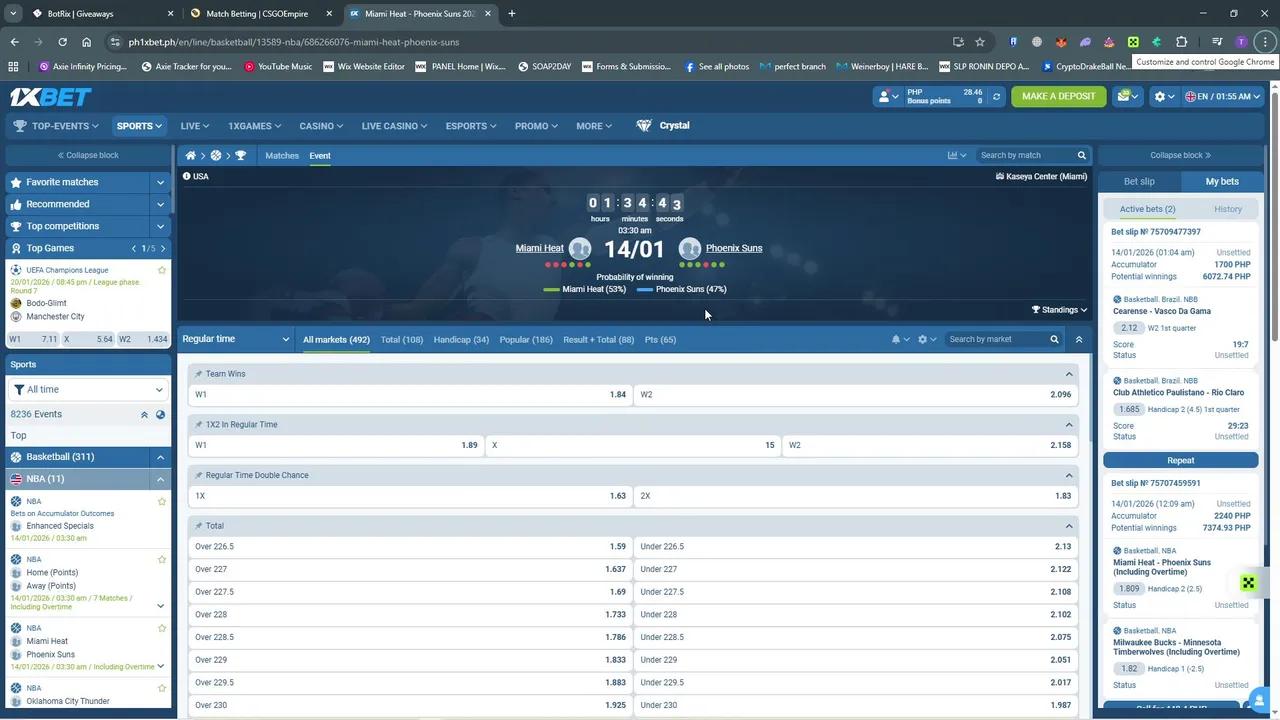Switch to the Handicap (34) markets tab
This screenshot has width=1280, height=720.
[461, 340]
